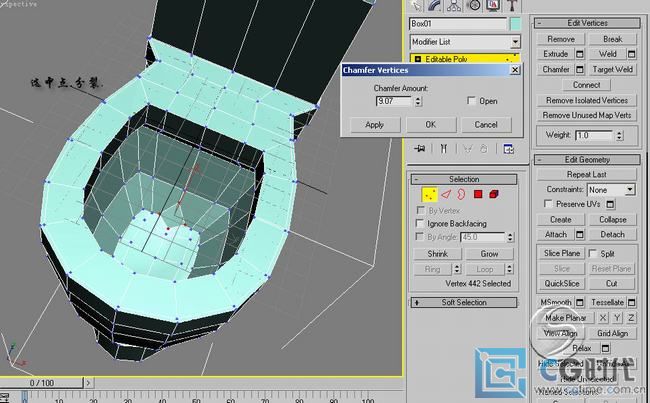Screen dimensions: 650x403
Task: Open the object color swatch next to Box01
Action: [x=515, y=24]
